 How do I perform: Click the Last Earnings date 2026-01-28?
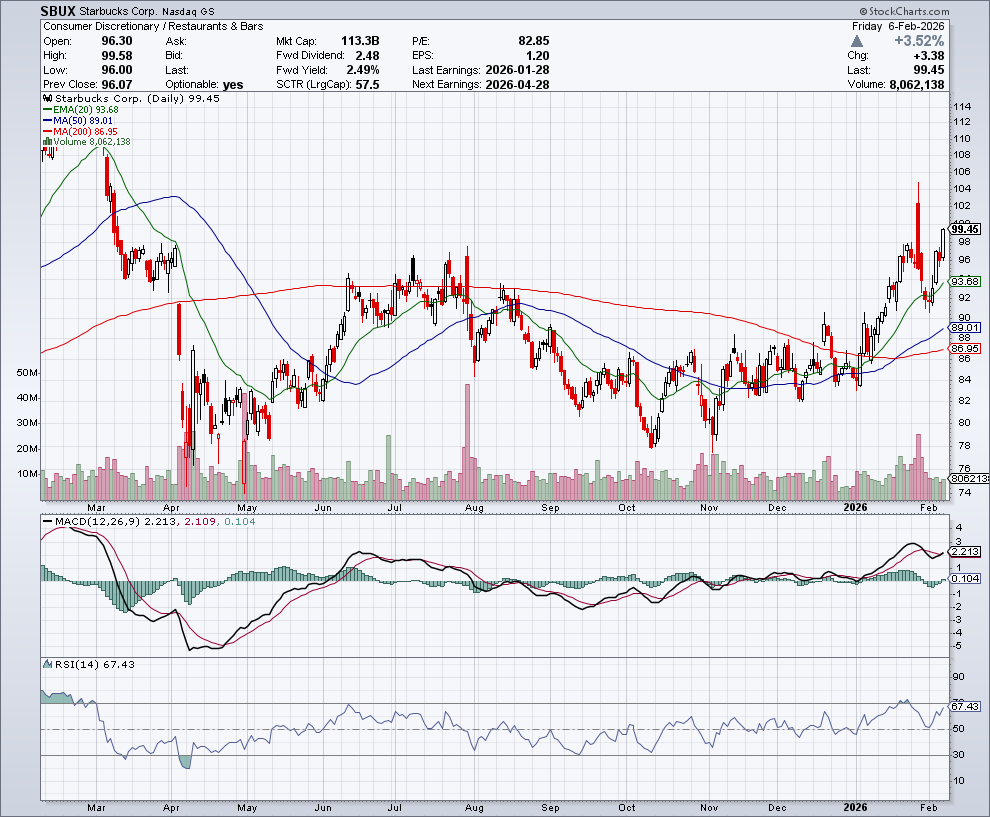pos(518,70)
